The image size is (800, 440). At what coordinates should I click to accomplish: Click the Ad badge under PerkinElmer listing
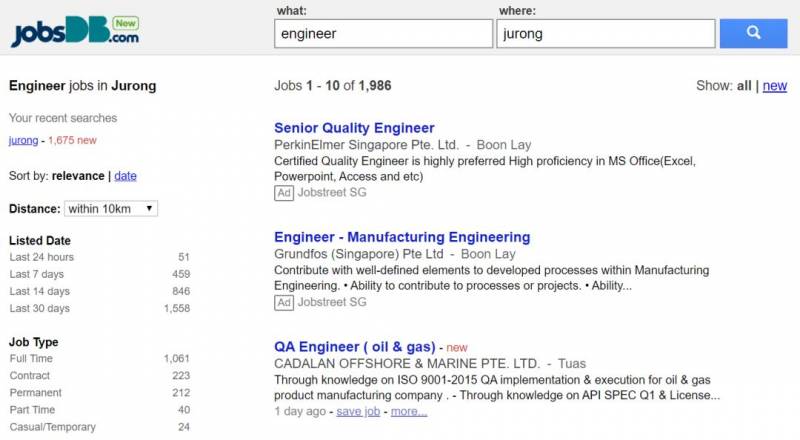tap(284, 192)
